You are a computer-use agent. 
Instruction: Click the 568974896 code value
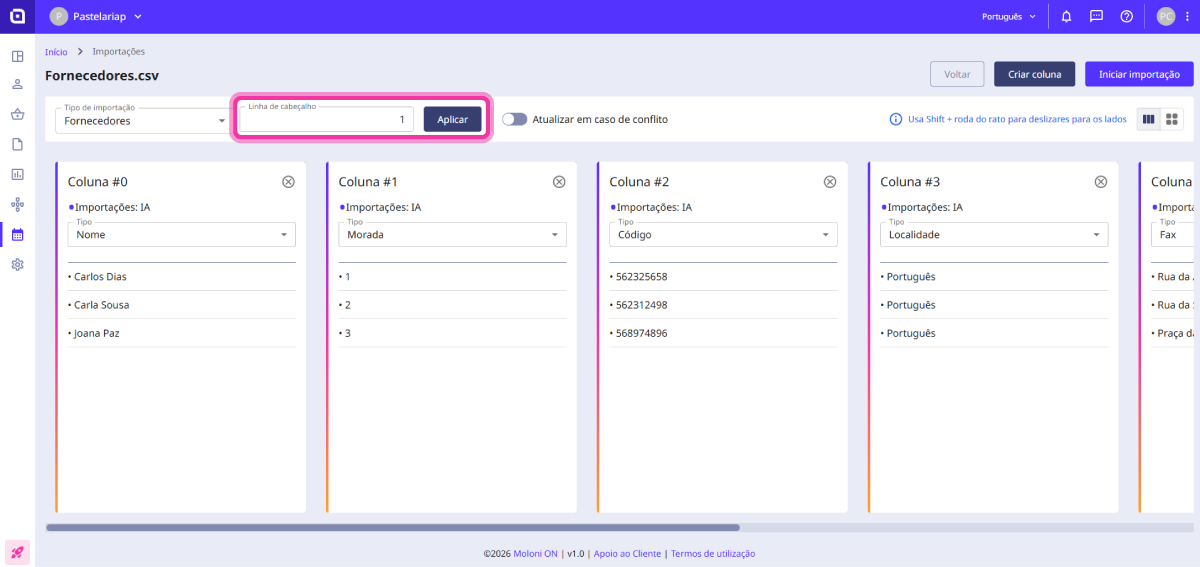click(641, 333)
